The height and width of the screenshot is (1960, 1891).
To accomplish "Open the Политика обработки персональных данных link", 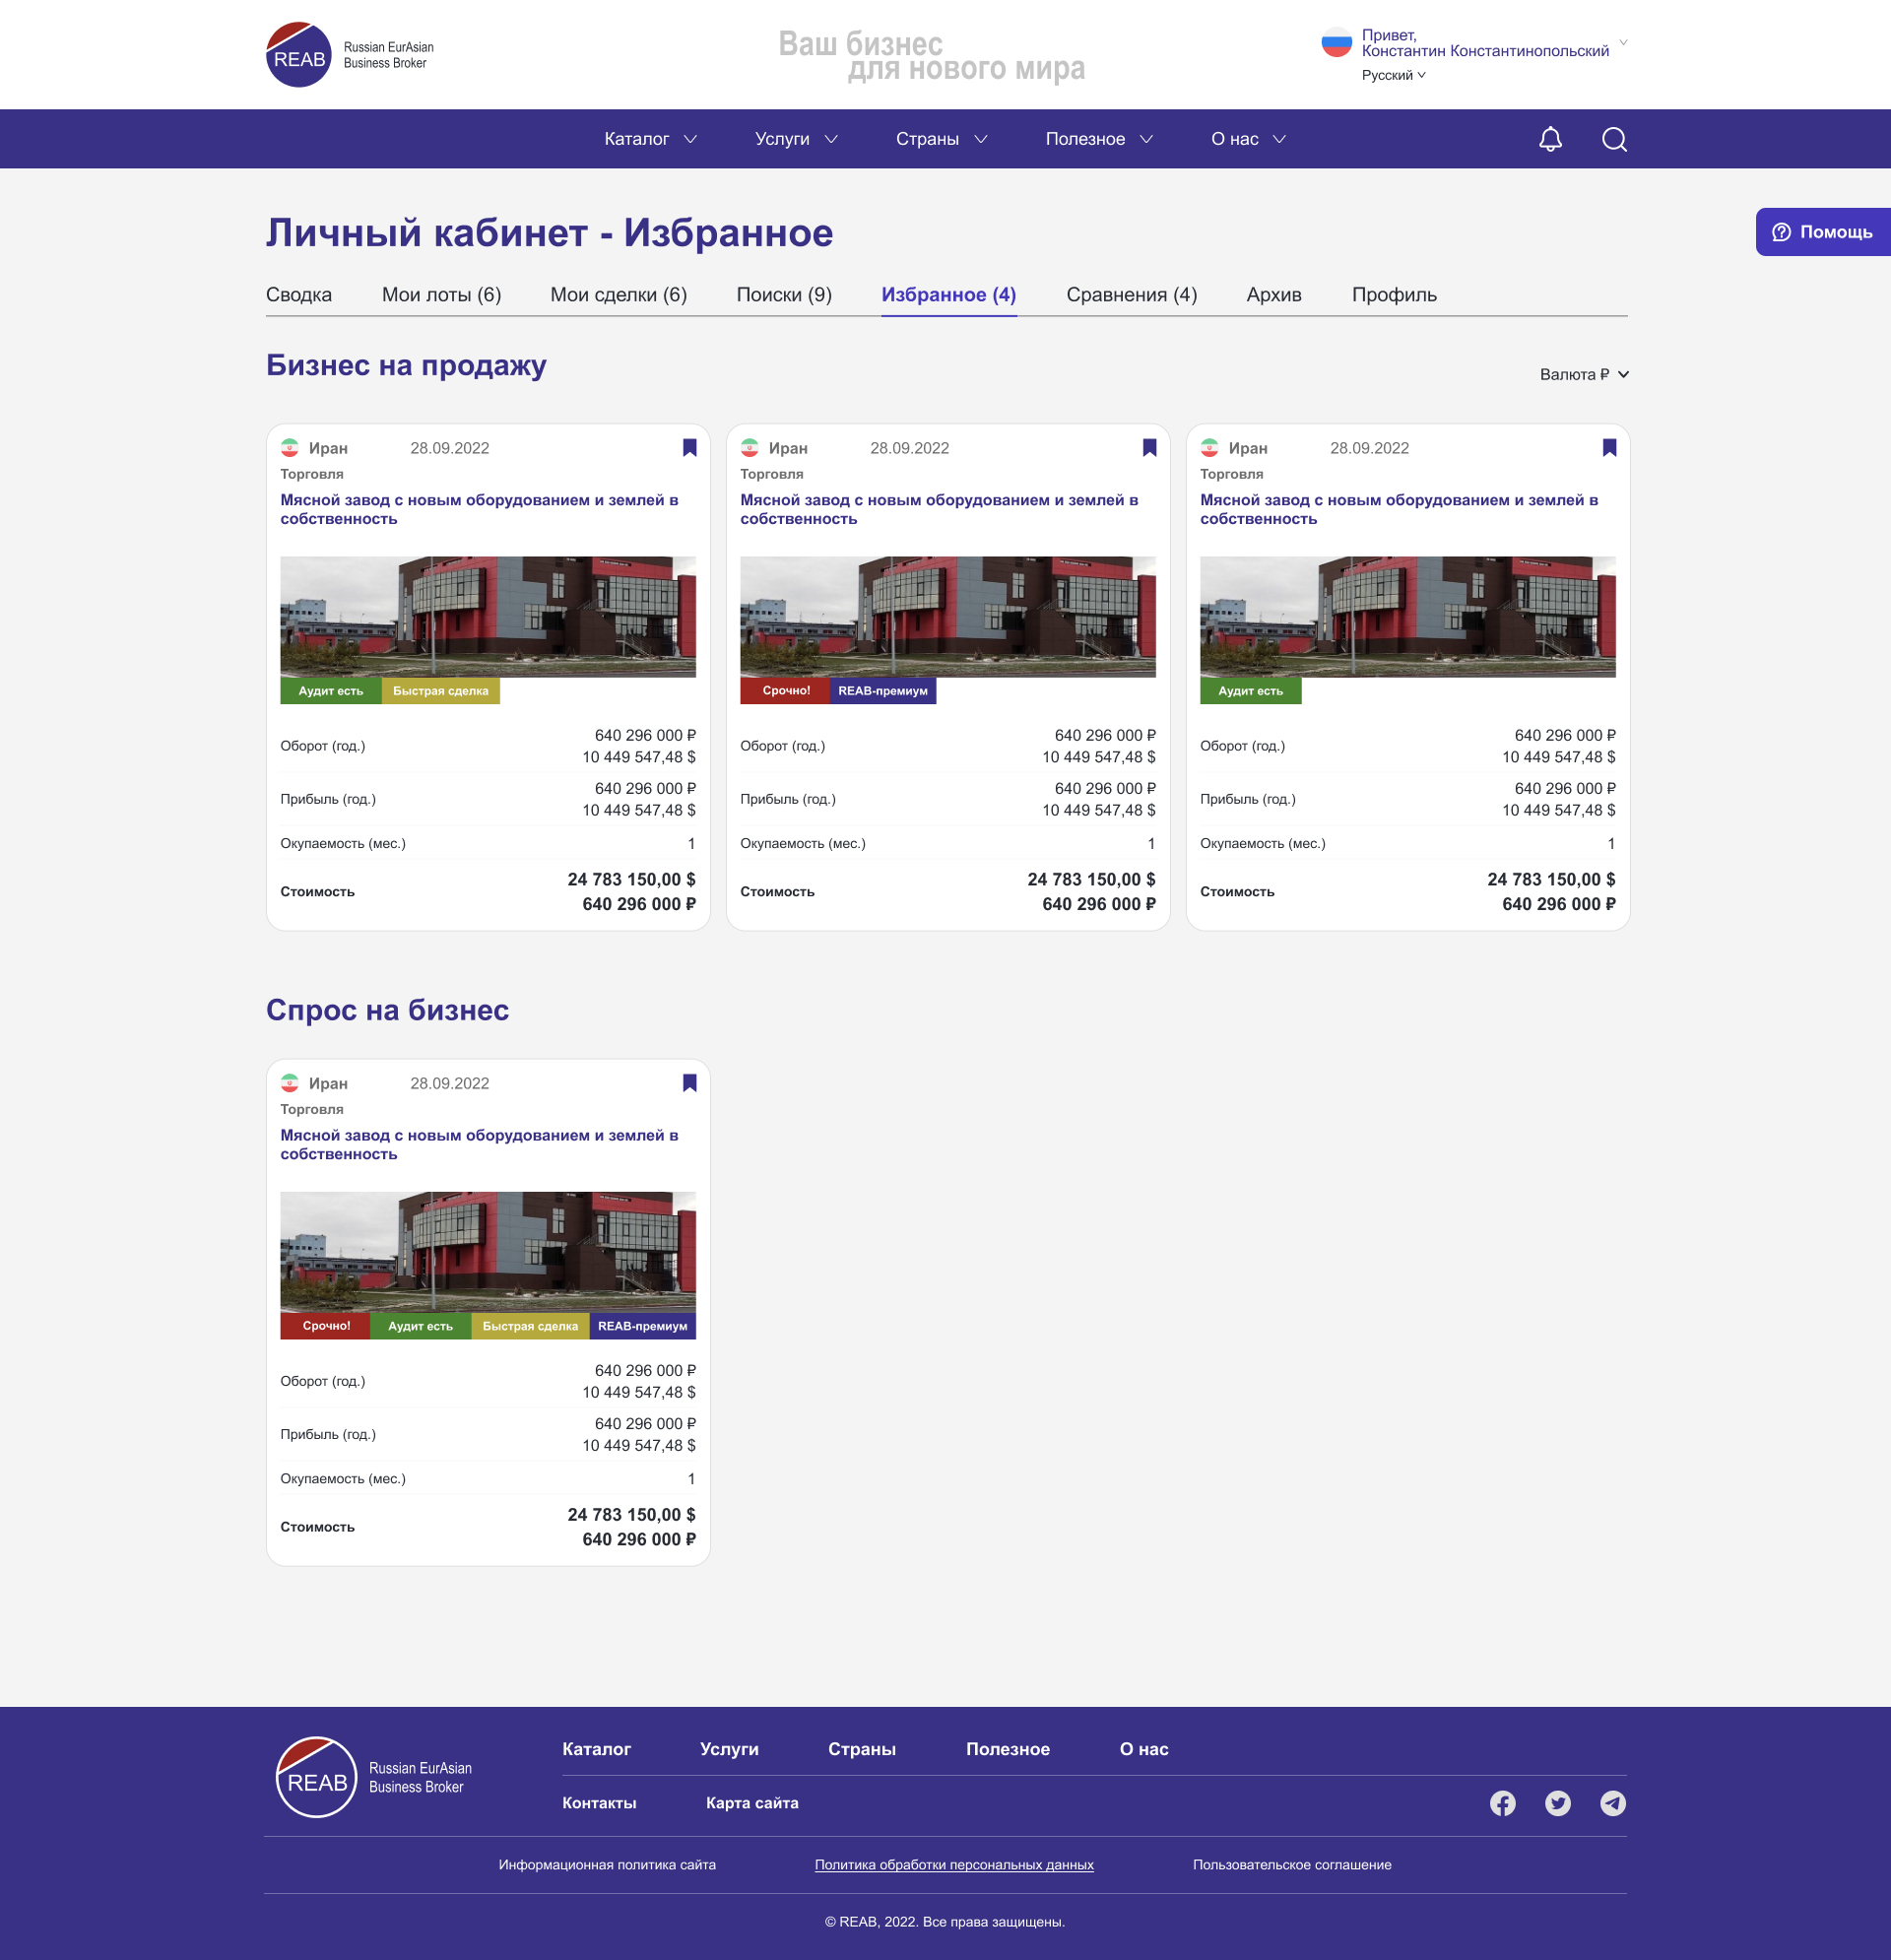I will pyautogui.click(x=953, y=1865).
